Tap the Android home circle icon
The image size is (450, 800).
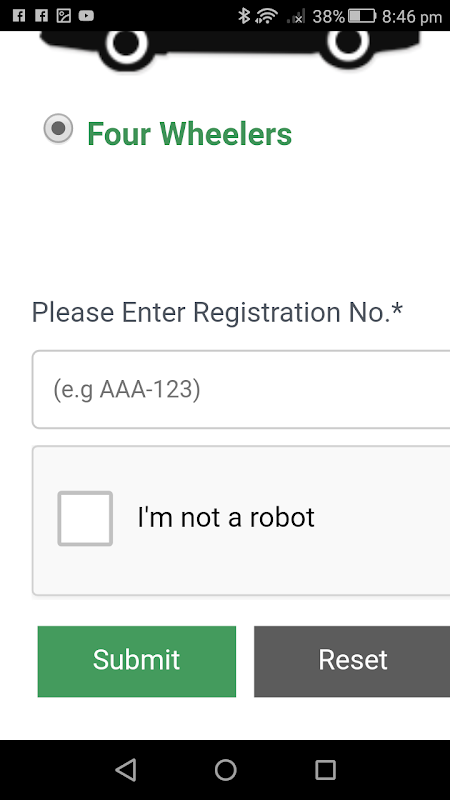coord(225,769)
